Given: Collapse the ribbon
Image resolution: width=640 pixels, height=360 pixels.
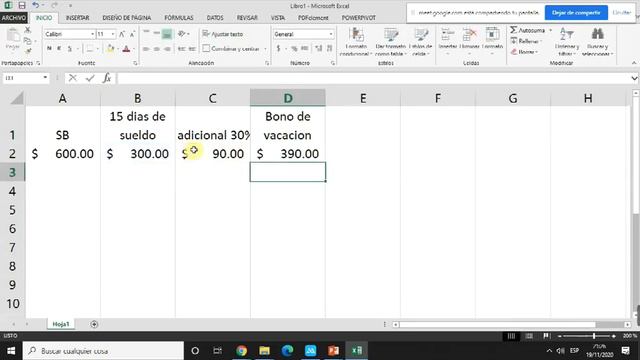Looking at the screenshot, I should (634, 63).
